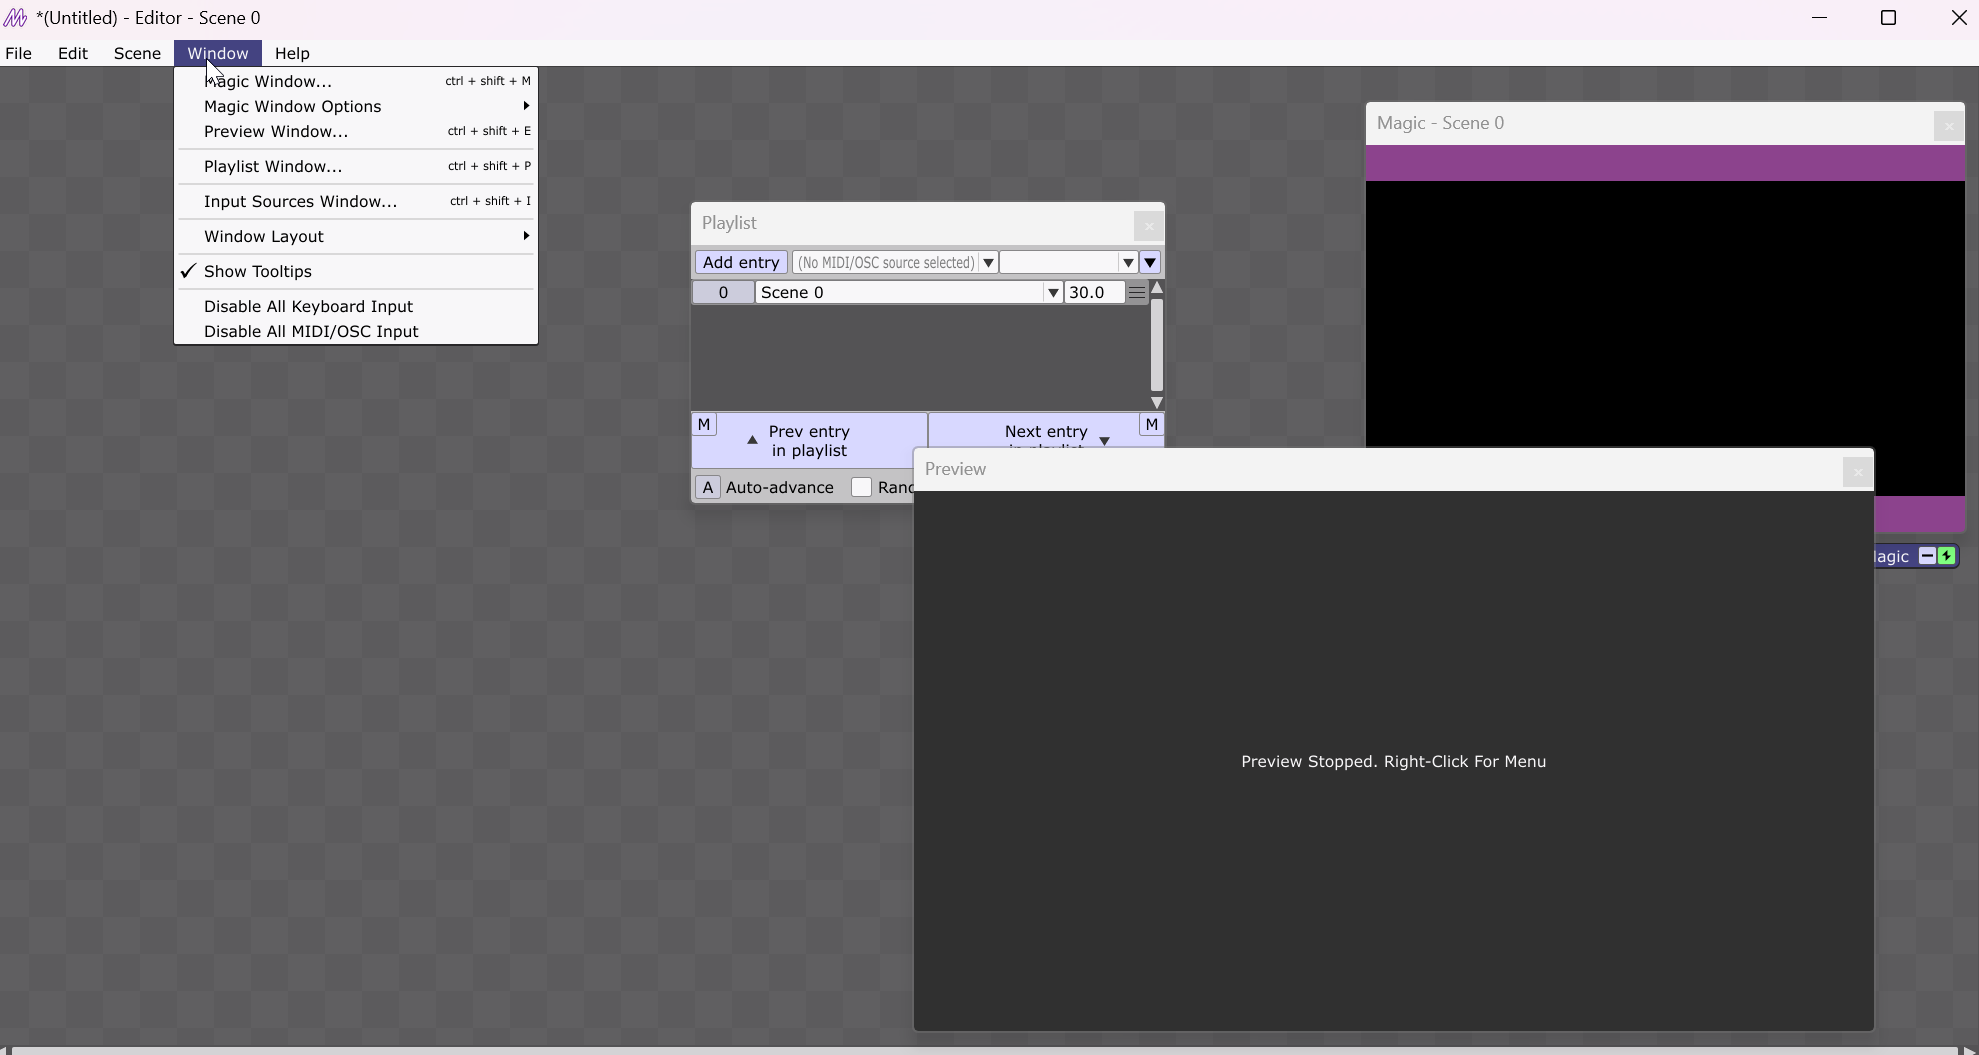This screenshot has width=1979, height=1055.
Task: Toggle the A Auto-advance key button
Action: (708, 487)
